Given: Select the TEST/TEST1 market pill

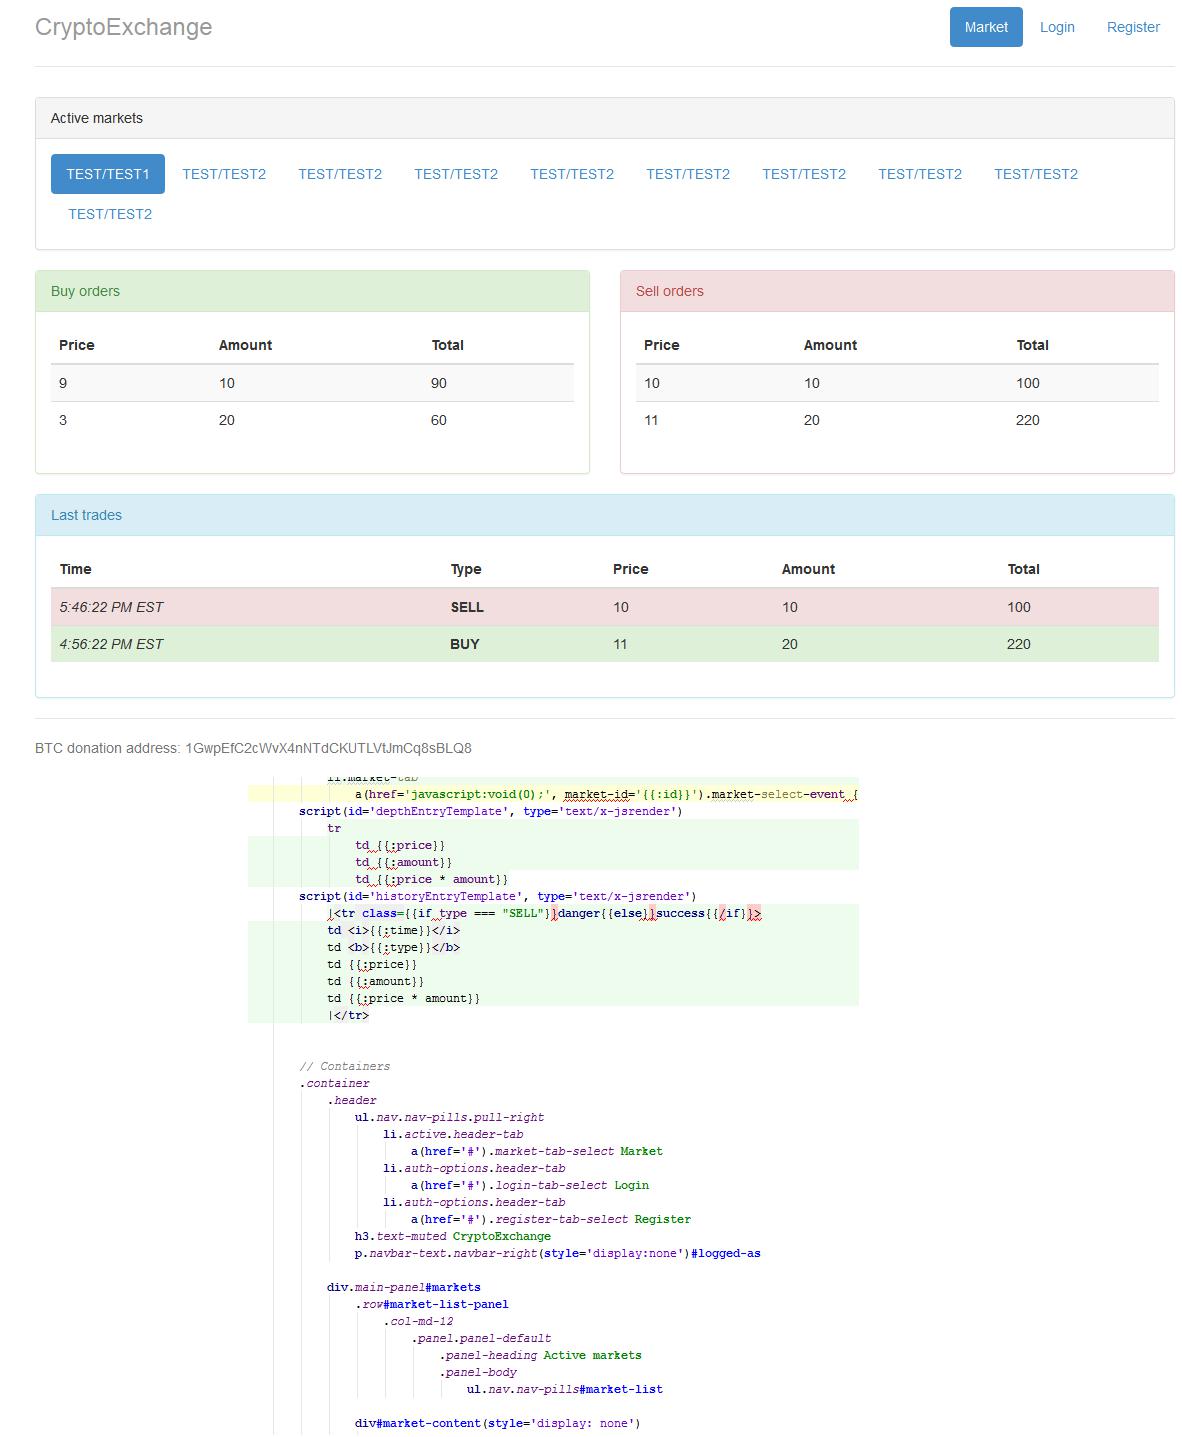Looking at the screenshot, I should [108, 174].
